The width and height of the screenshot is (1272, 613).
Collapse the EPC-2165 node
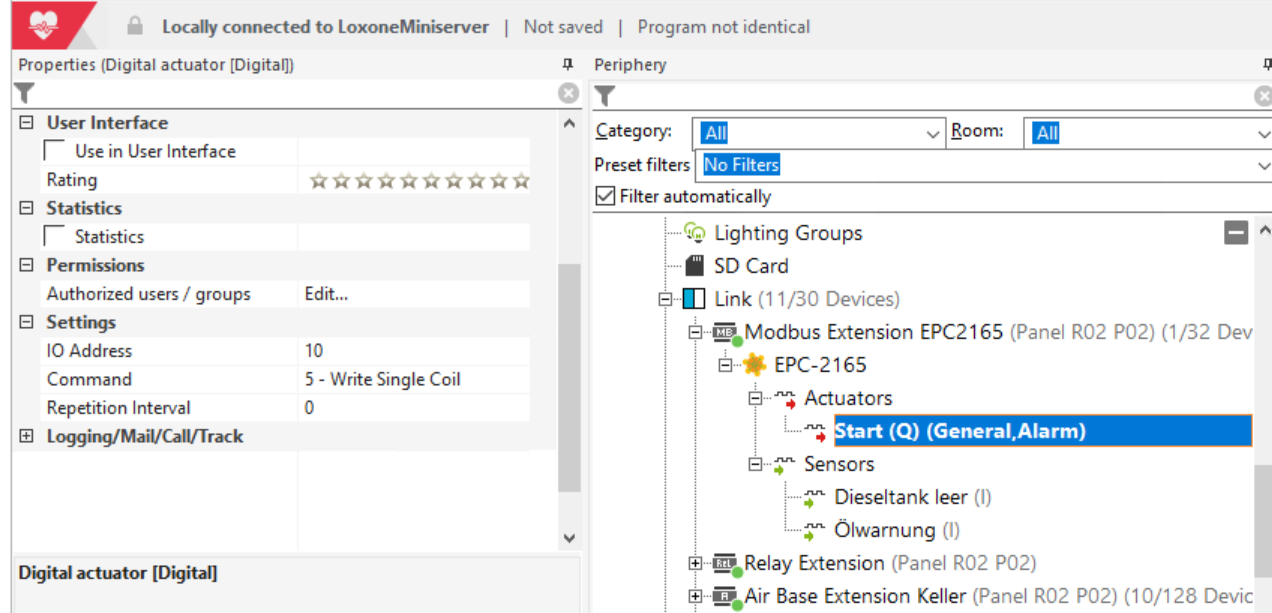click(x=725, y=365)
